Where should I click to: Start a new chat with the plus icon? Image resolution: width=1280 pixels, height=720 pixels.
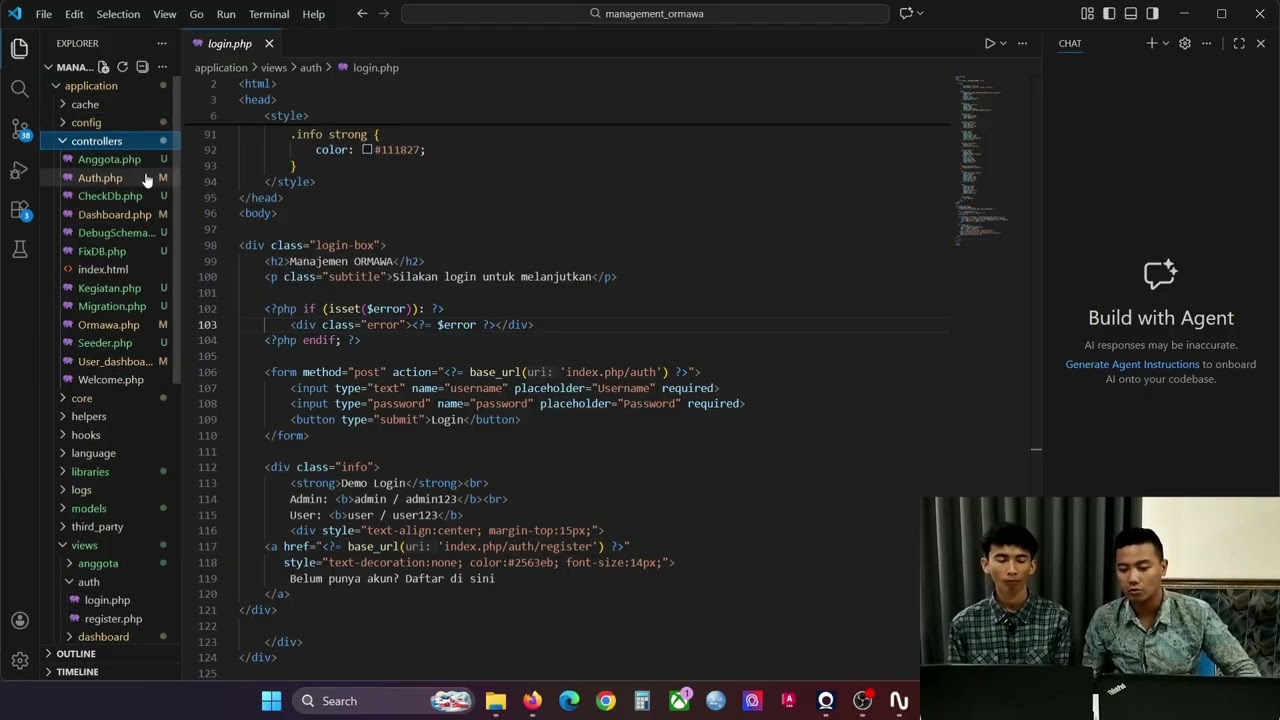(1151, 43)
